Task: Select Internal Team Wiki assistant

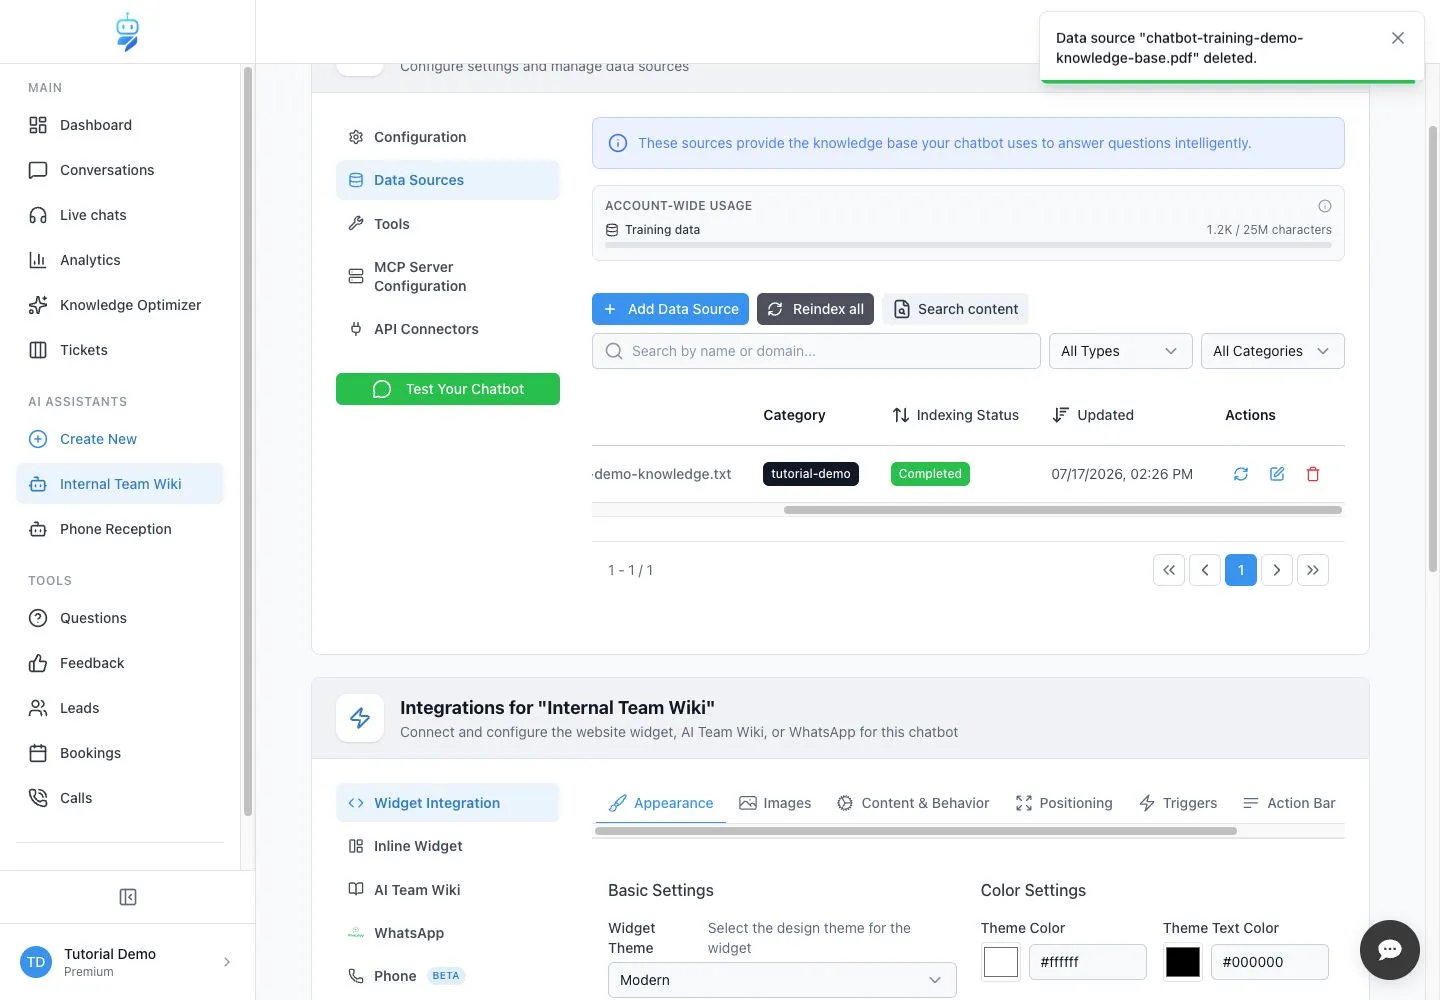Action: [x=120, y=484]
